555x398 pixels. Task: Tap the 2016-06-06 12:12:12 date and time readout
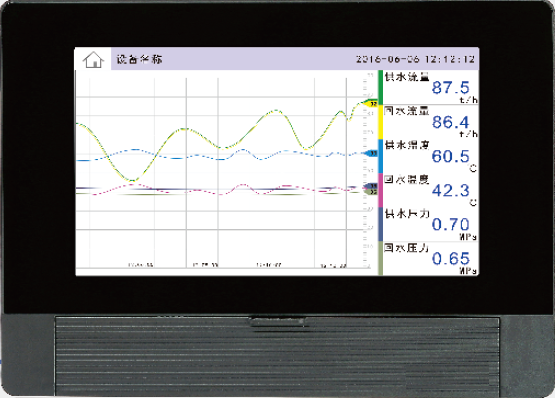click(415, 59)
